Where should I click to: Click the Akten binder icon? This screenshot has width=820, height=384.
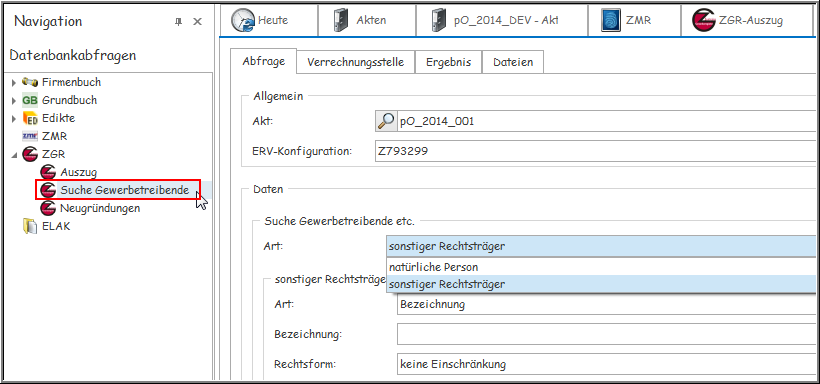[x=341, y=21]
